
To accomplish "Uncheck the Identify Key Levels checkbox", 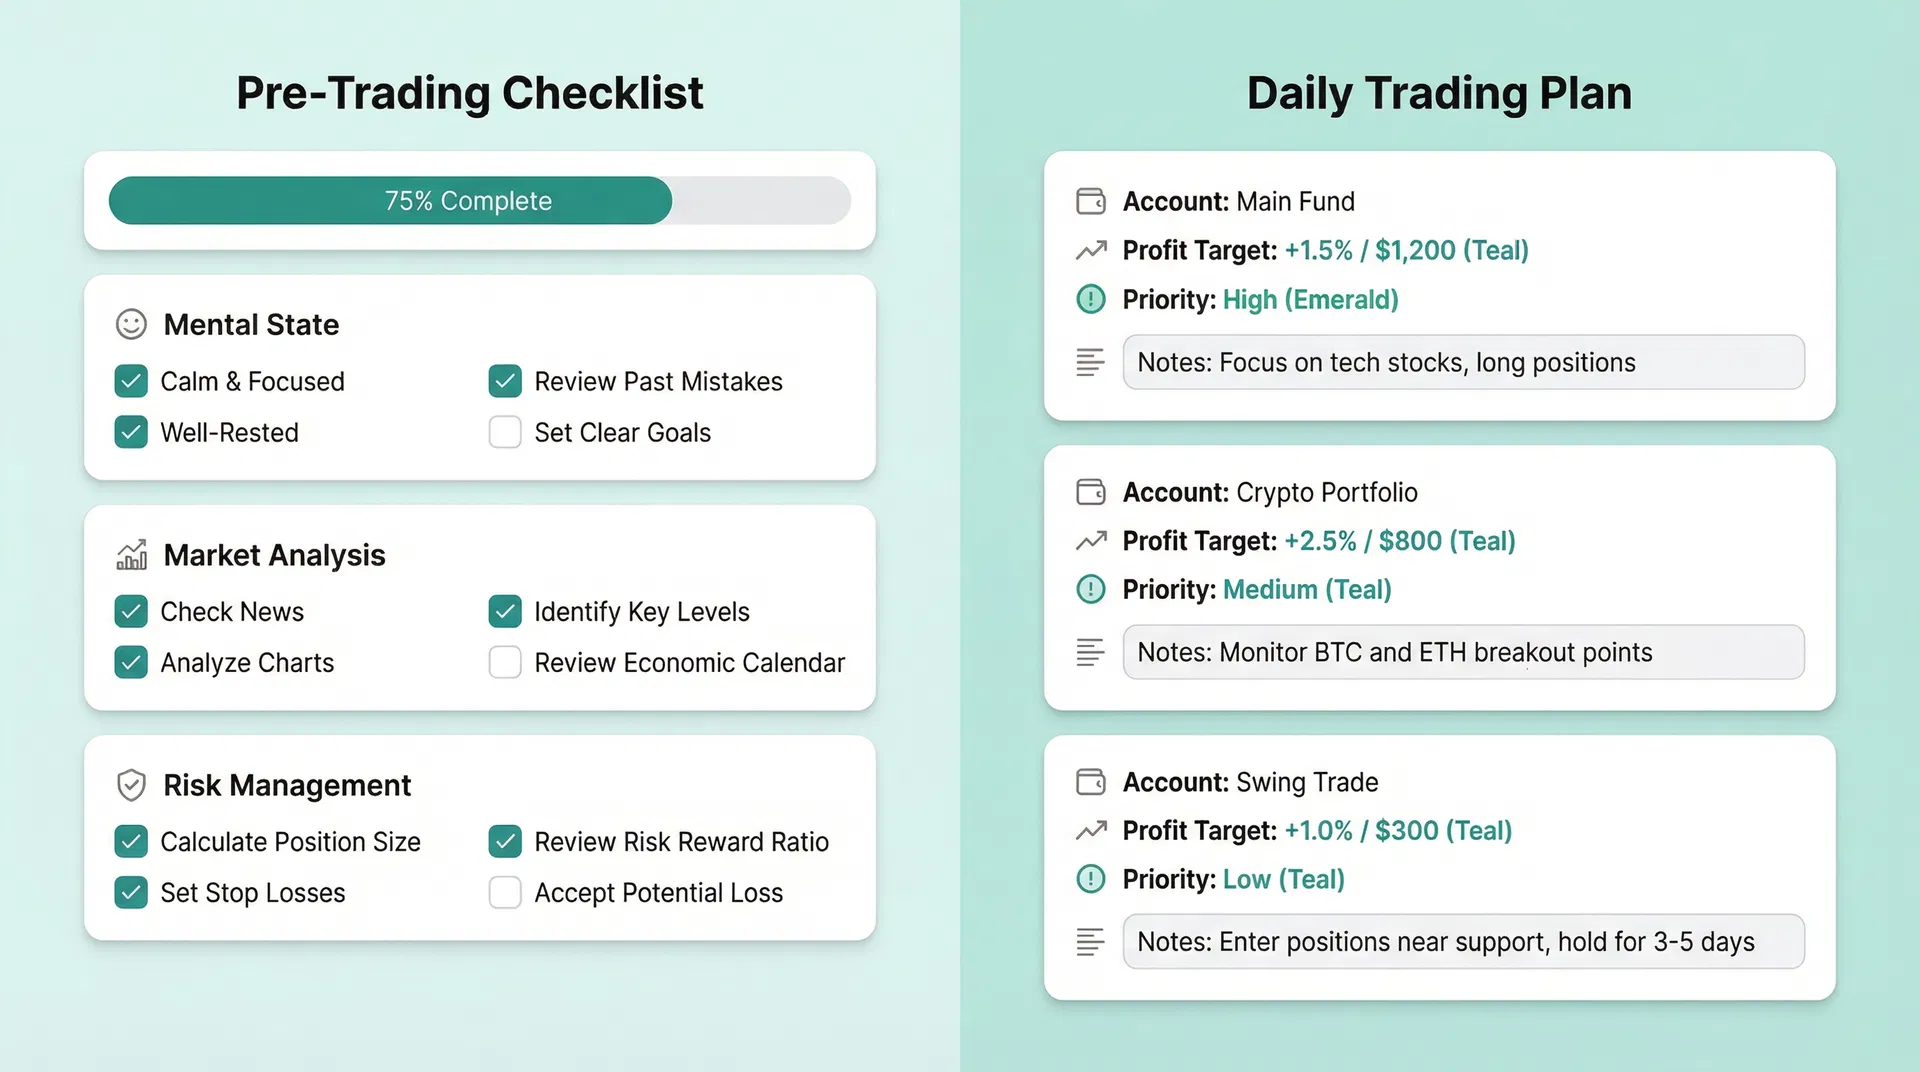I will click(505, 611).
